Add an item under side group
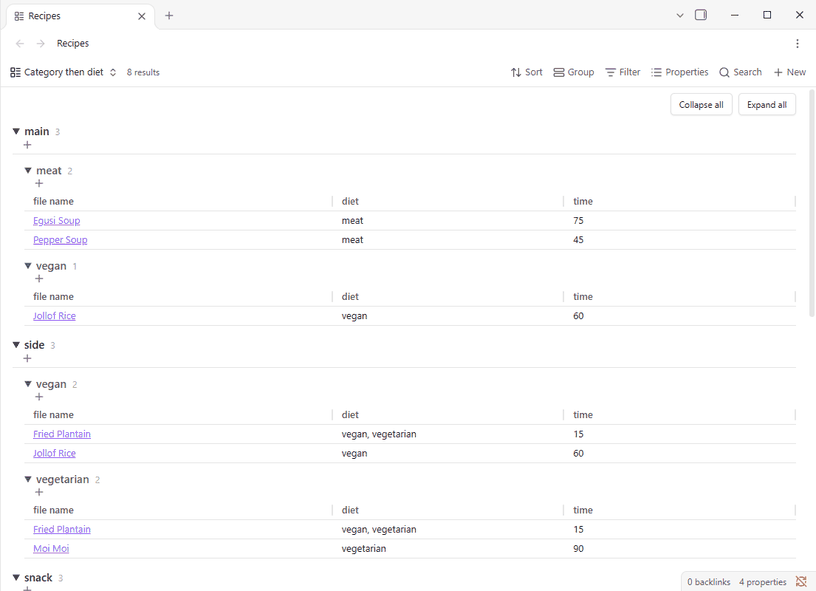 pyautogui.click(x=28, y=358)
